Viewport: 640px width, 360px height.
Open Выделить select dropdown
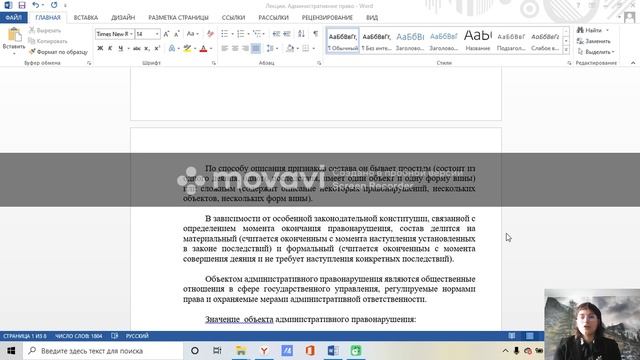coord(596,52)
